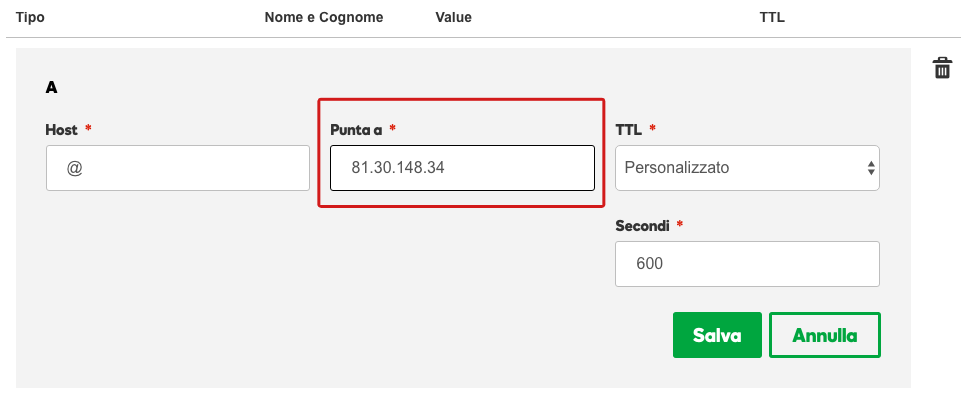The height and width of the screenshot is (405, 964).
Task: Click the red asterisk after the TTL form label
Action: 653,130
